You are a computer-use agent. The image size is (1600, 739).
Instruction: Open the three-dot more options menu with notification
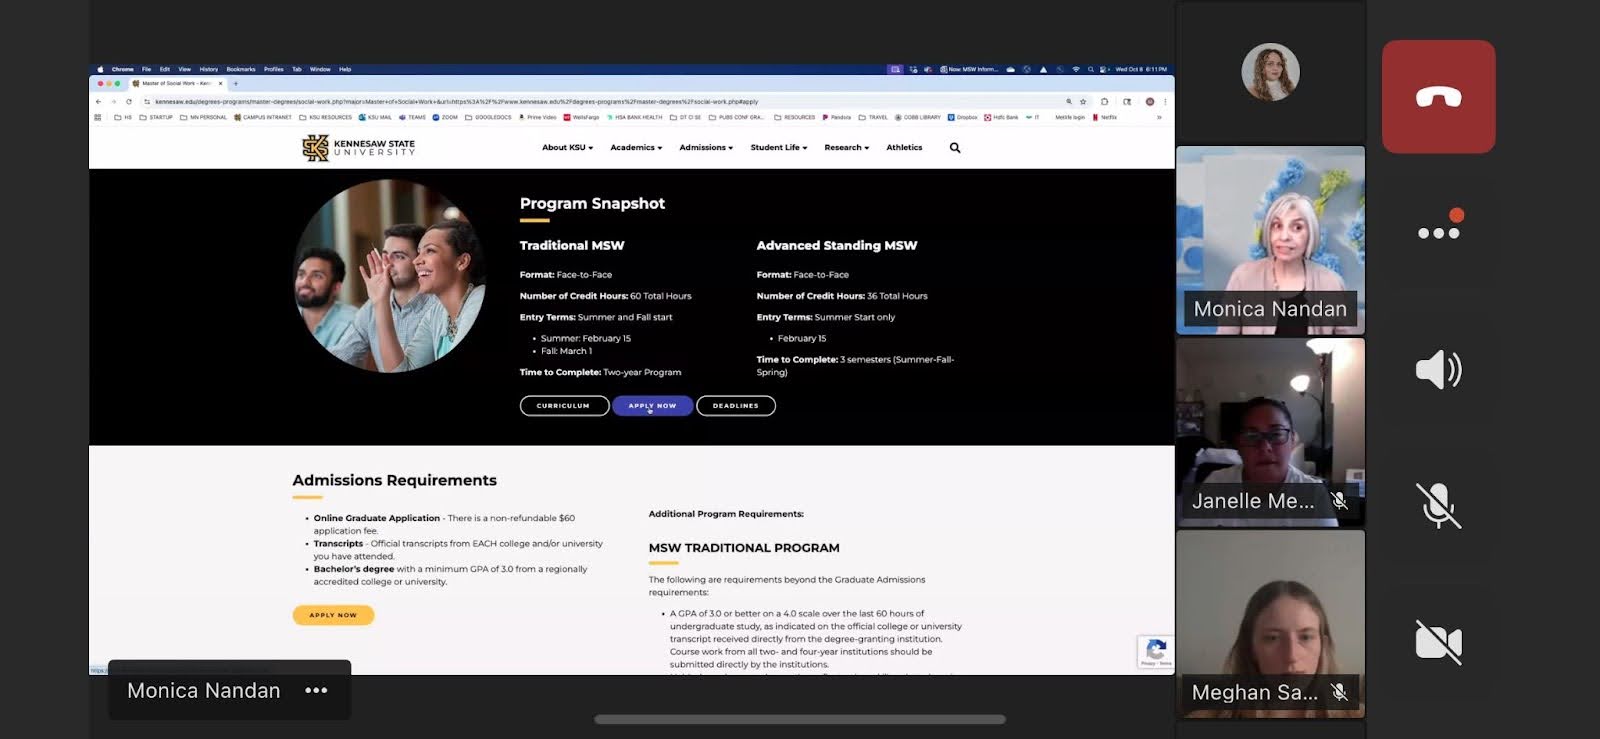[x=1438, y=232]
